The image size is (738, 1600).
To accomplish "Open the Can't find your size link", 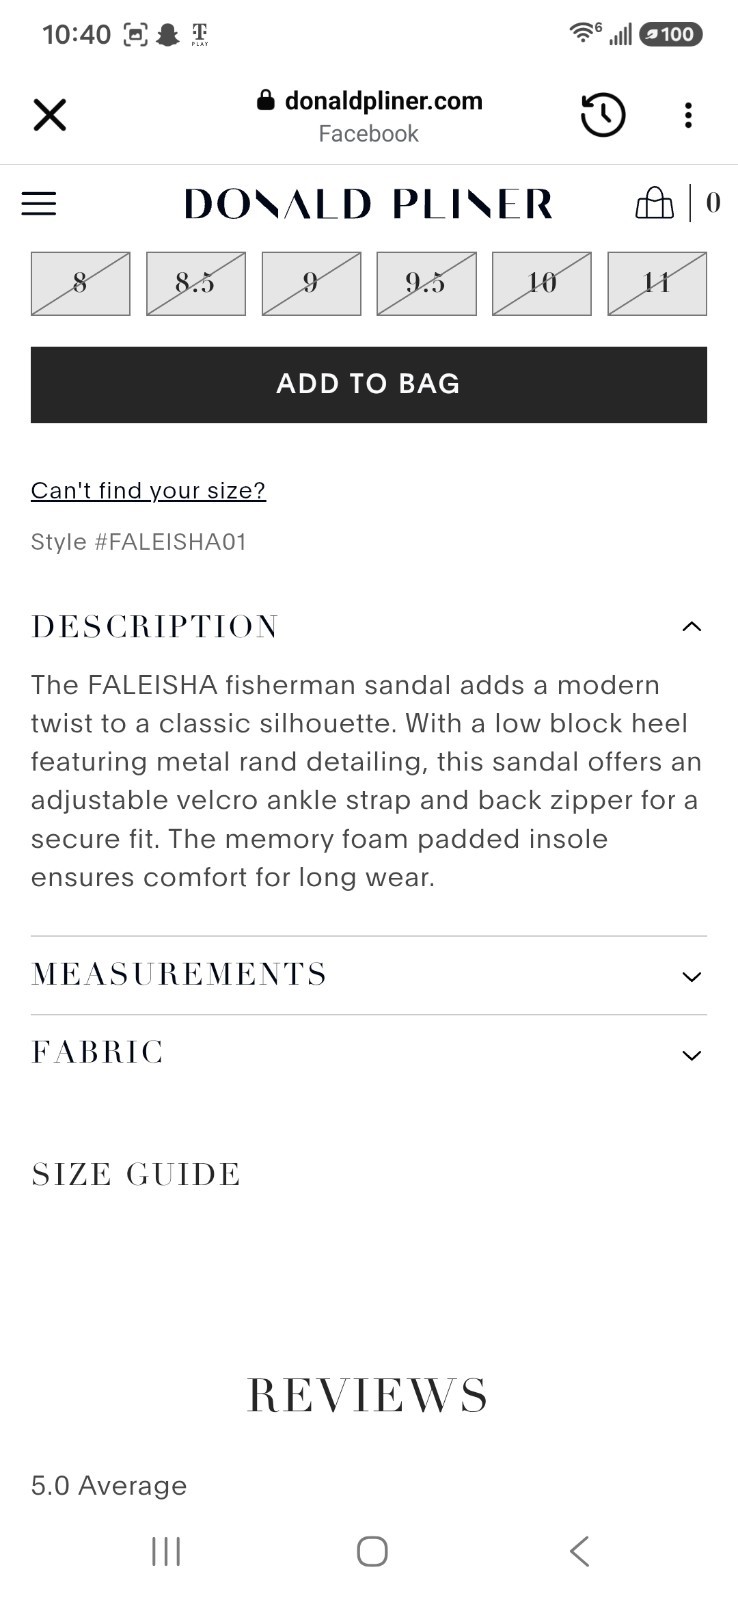I will [x=148, y=491].
